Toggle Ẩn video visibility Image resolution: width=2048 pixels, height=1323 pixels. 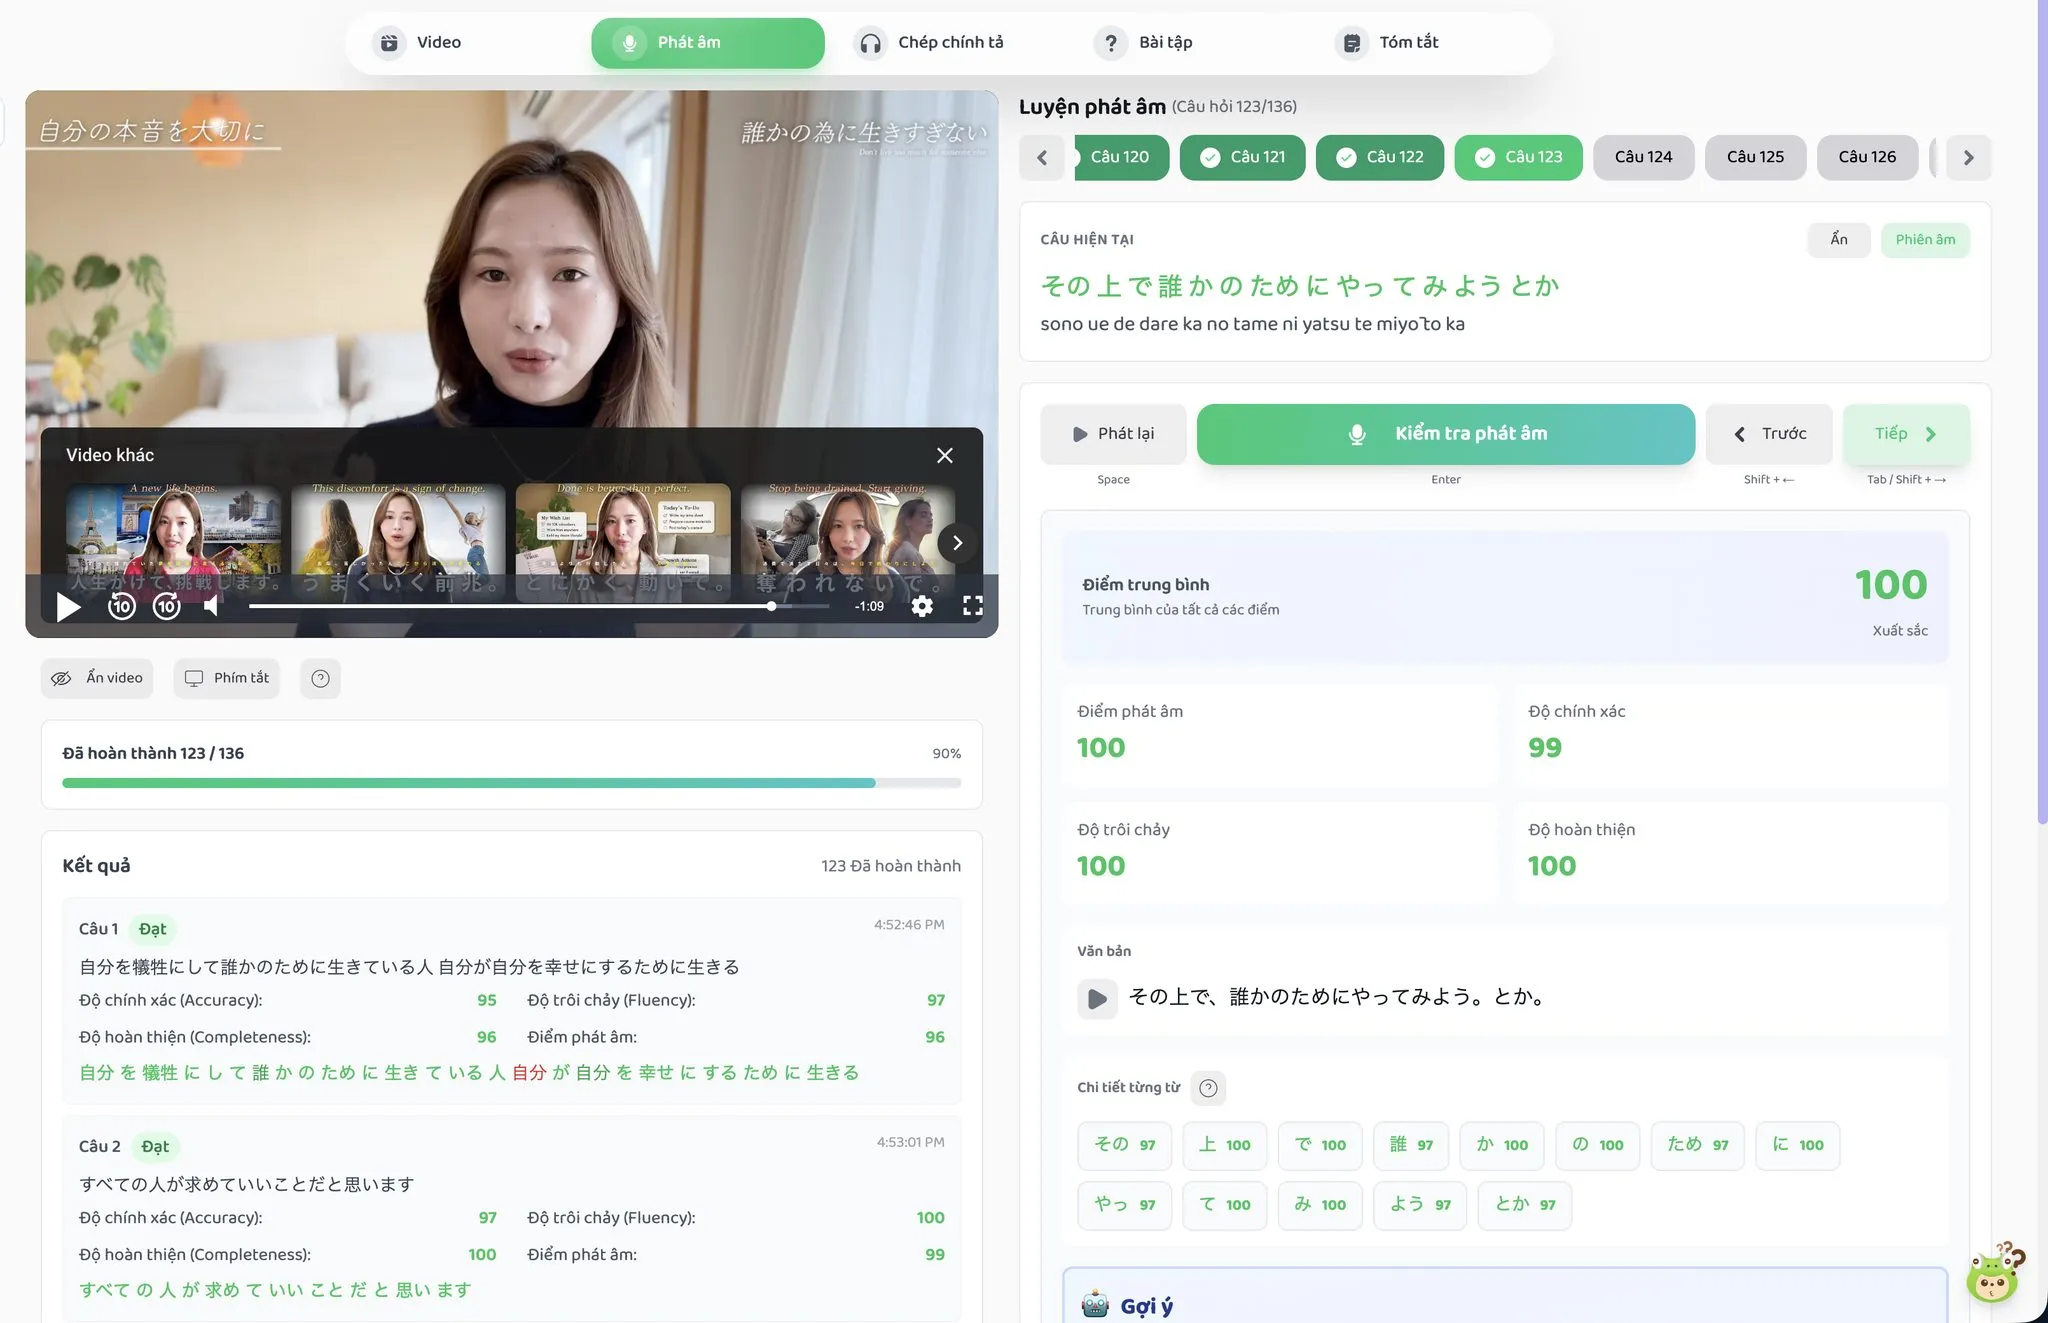click(97, 678)
